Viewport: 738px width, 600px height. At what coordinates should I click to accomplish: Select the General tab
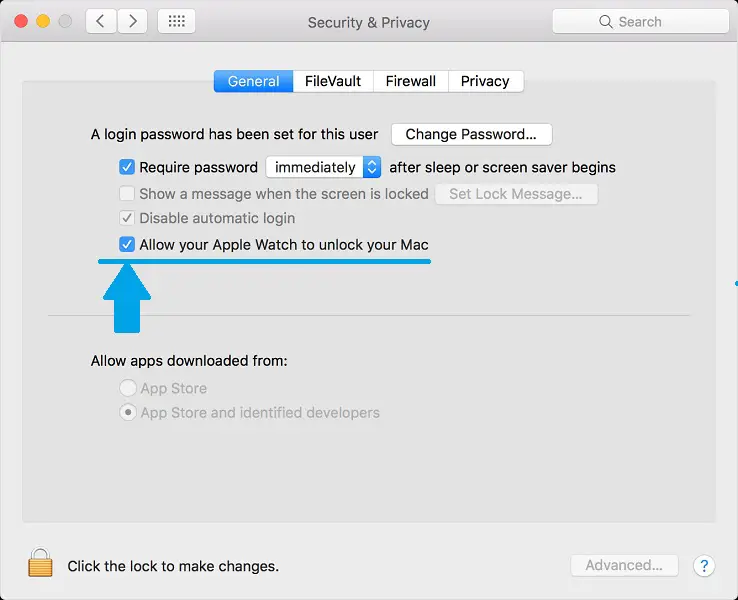(253, 81)
